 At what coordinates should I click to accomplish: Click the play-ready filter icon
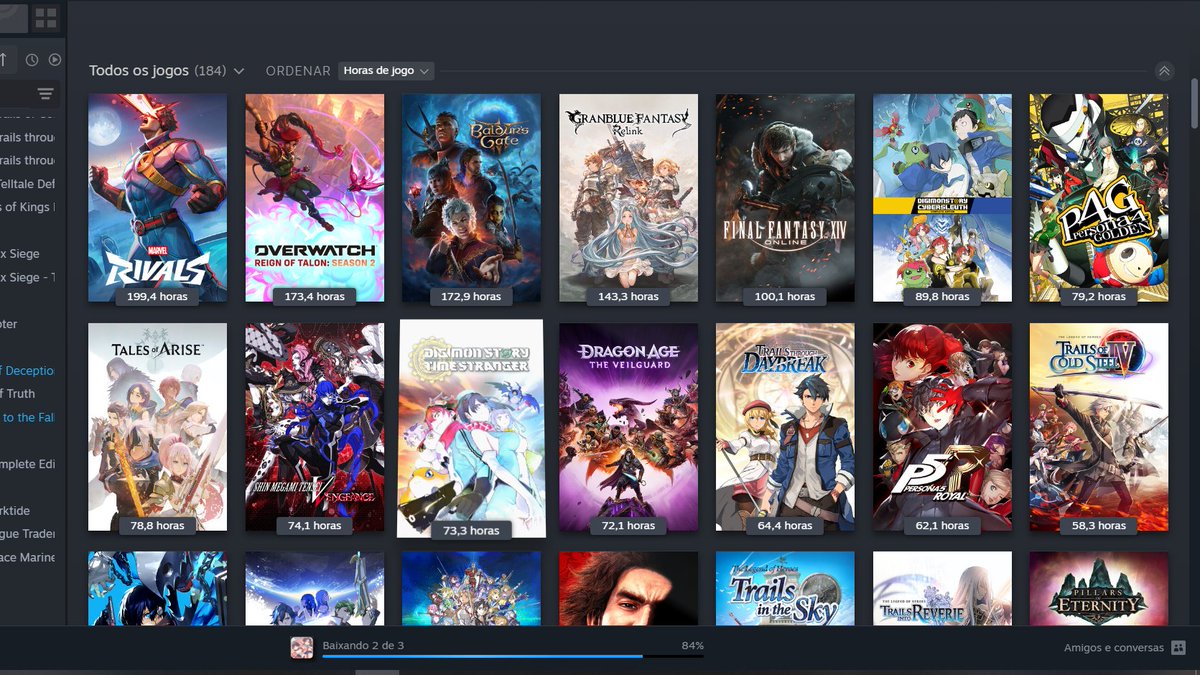55,60
